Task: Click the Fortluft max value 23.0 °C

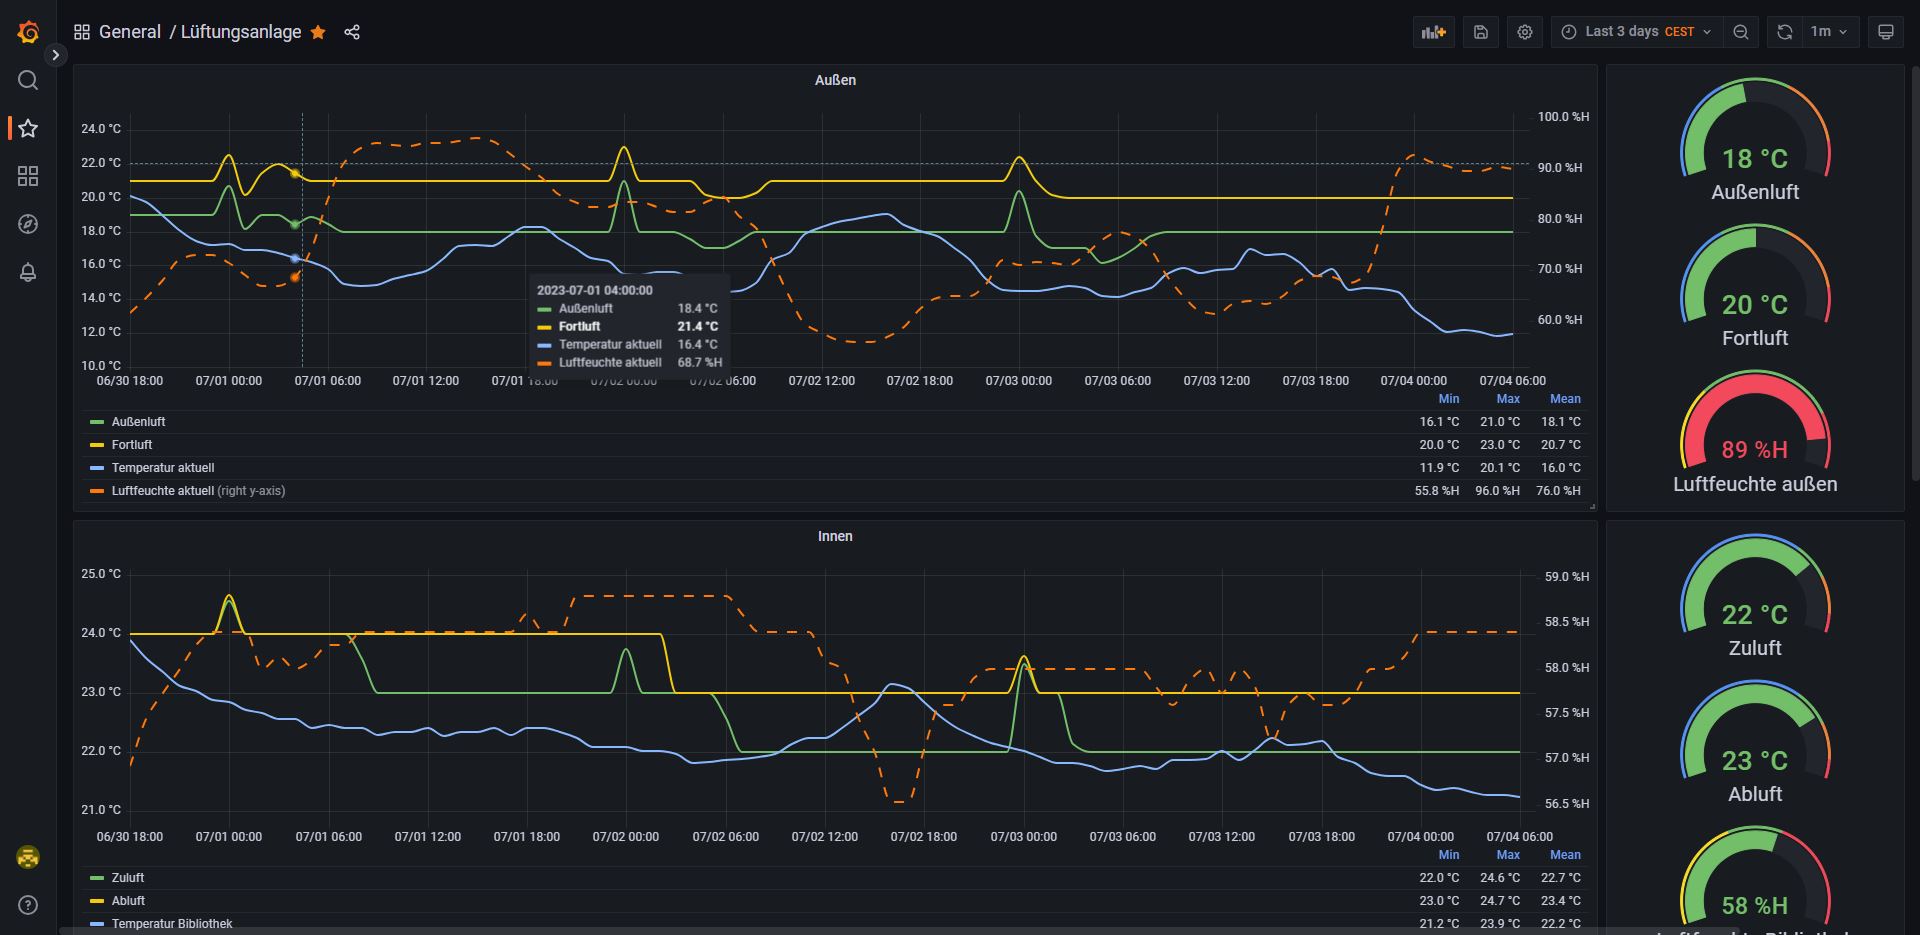Action: pos(1500,445)
